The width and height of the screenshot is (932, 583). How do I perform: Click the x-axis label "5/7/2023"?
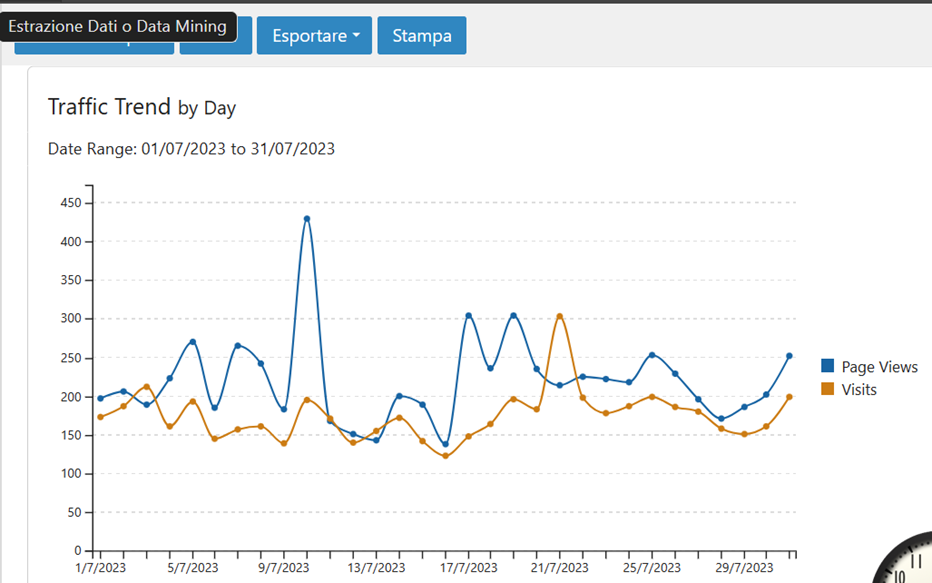193,568
